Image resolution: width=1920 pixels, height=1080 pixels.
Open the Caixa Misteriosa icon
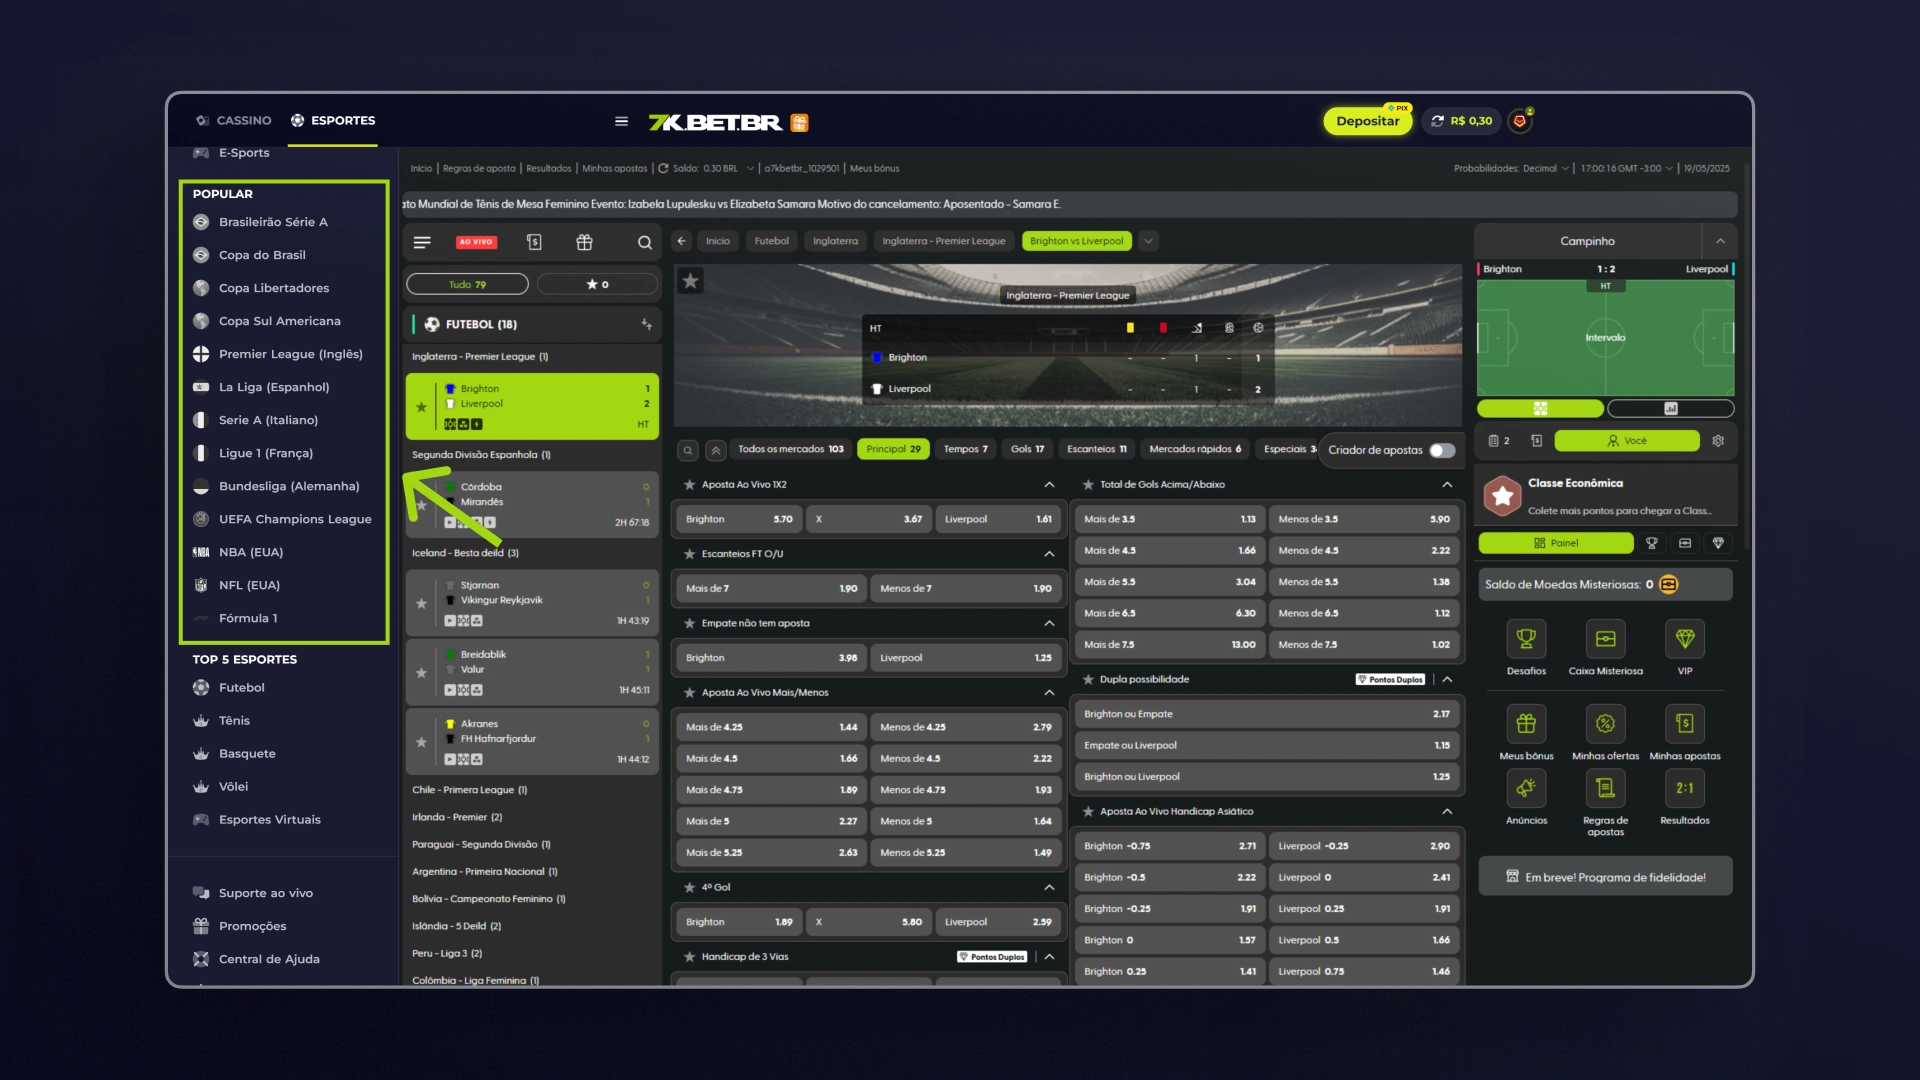coord(1605,639)
